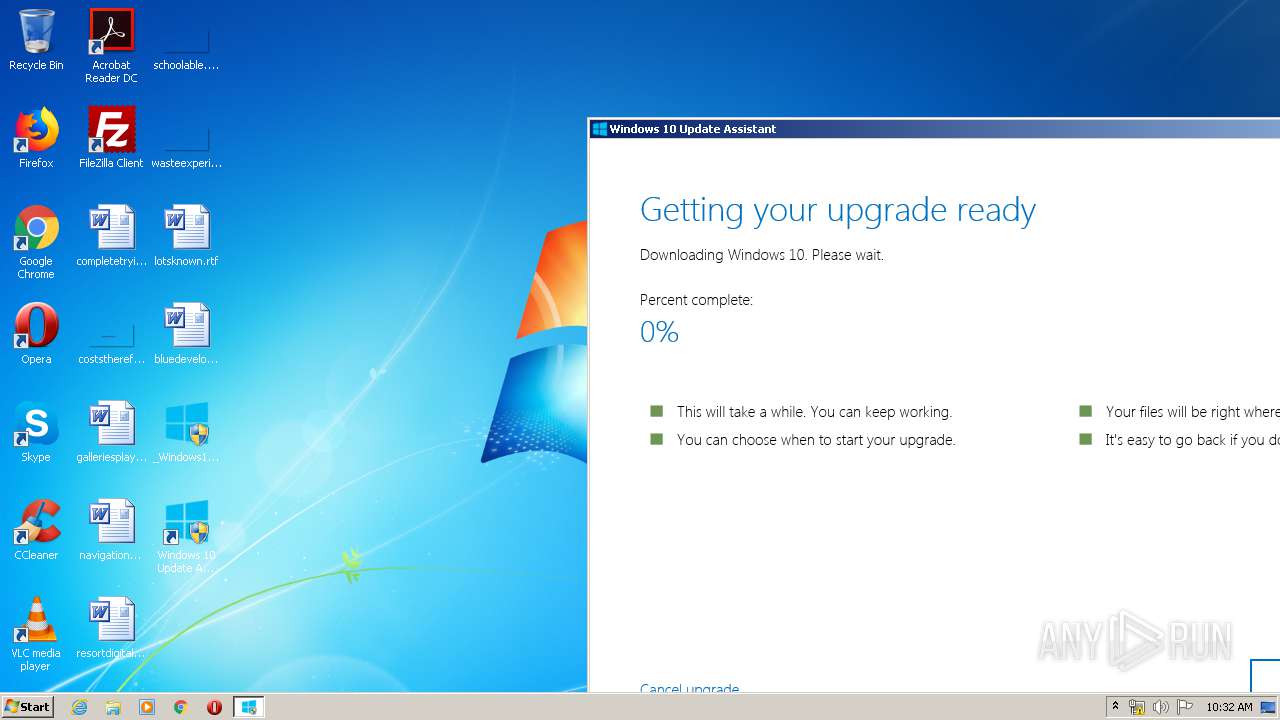The height and width of the screenshot is (720, 1280).
Task: Click the 0% percent complete value
Action: tap(659, 332)
